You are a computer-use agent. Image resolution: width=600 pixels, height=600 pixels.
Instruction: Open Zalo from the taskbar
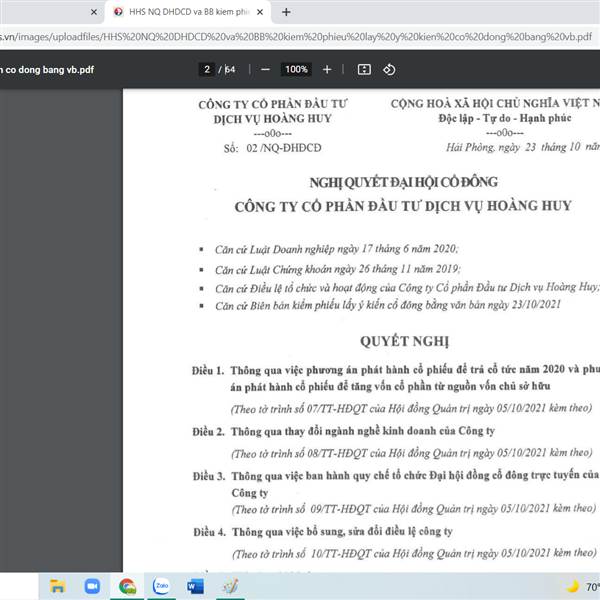click(x=161, y=586)
